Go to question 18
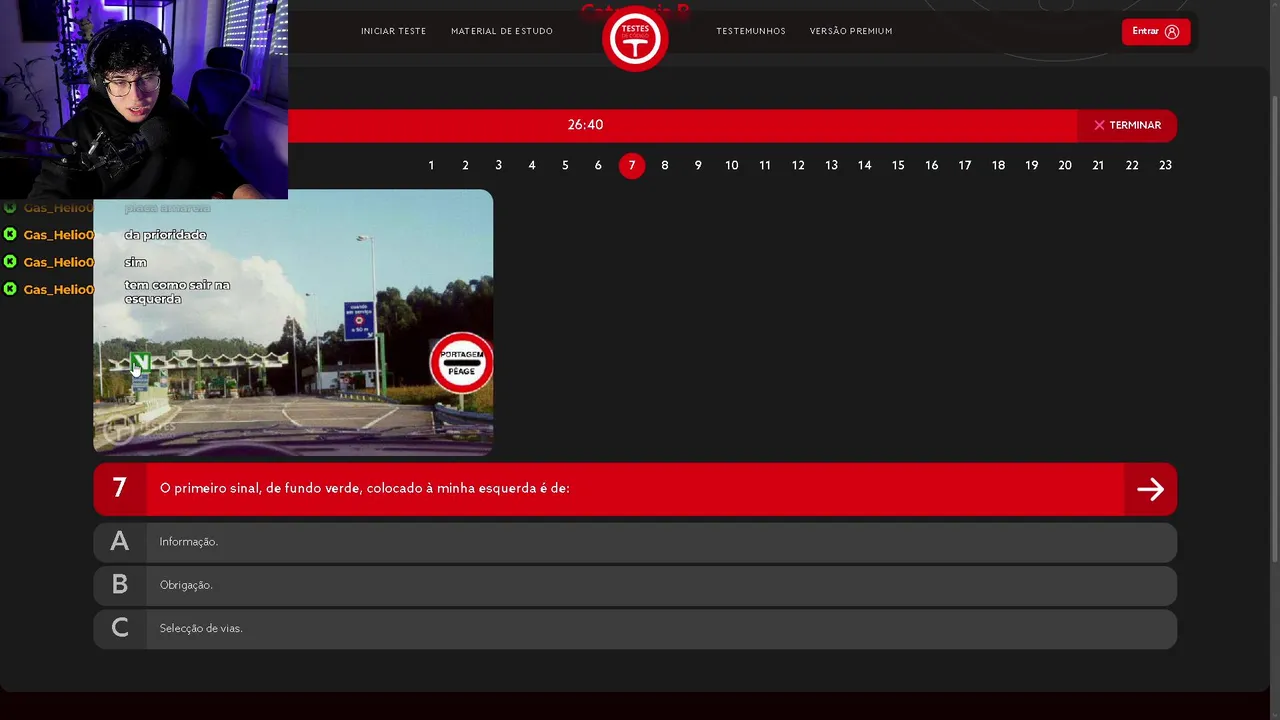This screenshot has width=1280, height=720. (998, 166)
